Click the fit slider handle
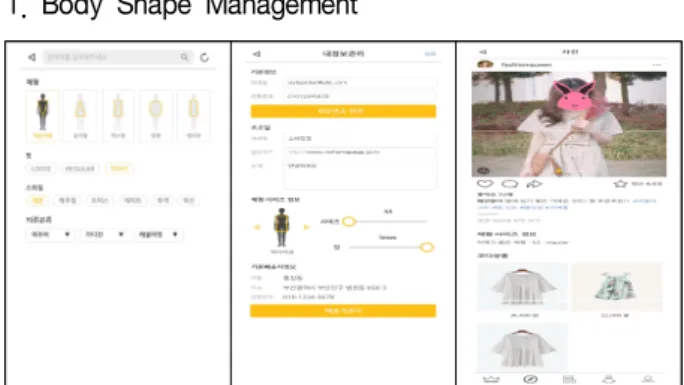The height and width of the screenshot is (385, 684). pyautogui.click(x=427, y=247)
